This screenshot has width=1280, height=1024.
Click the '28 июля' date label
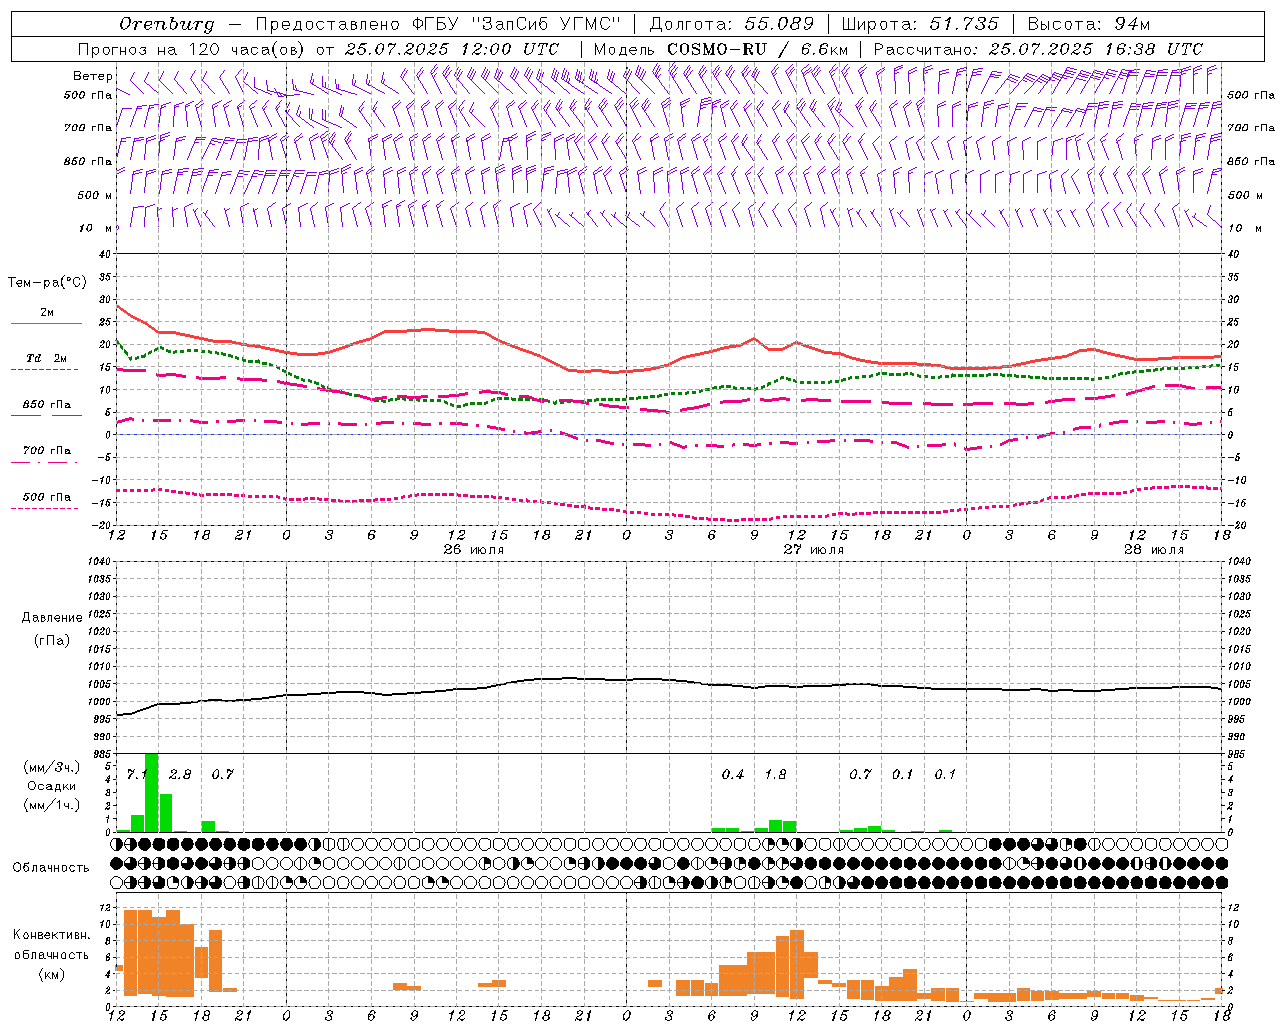tap(1154, 550)
